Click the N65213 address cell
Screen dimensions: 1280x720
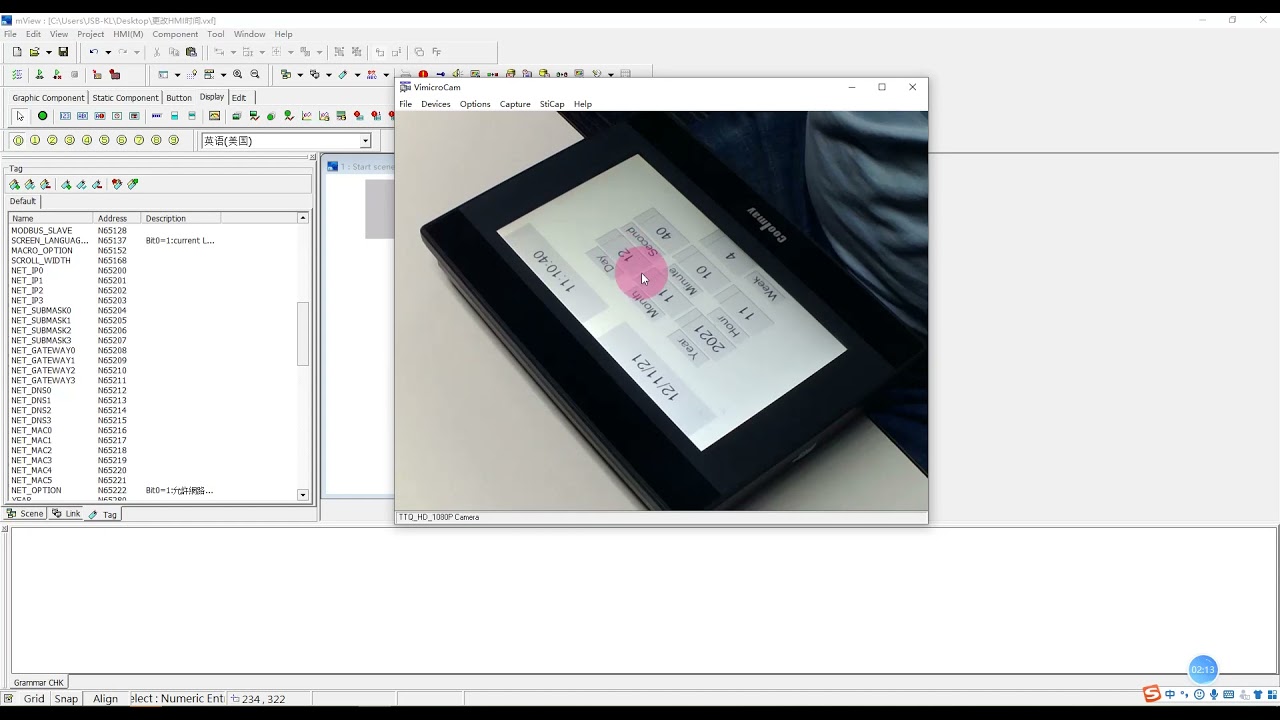(x=112, y=400)
